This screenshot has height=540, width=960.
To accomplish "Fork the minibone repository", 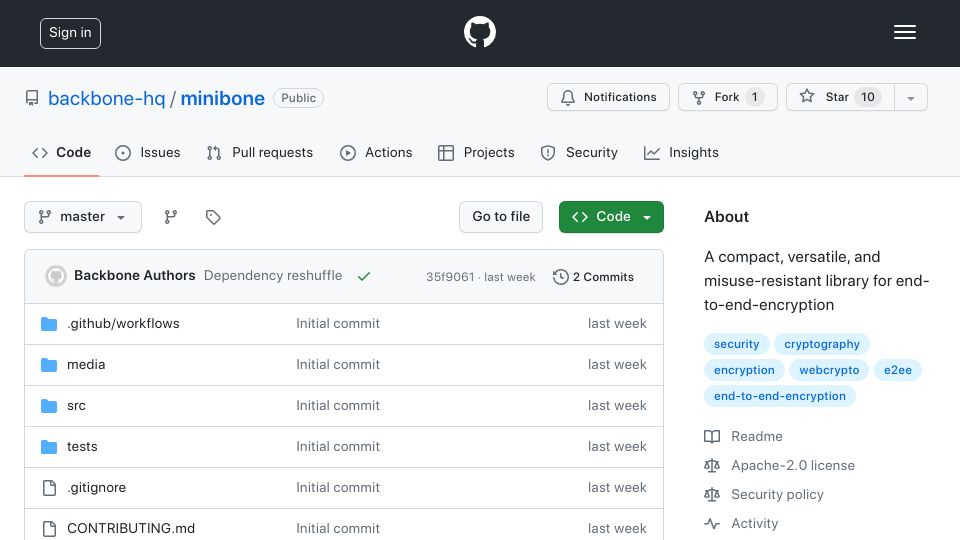I will coord(727,97).
